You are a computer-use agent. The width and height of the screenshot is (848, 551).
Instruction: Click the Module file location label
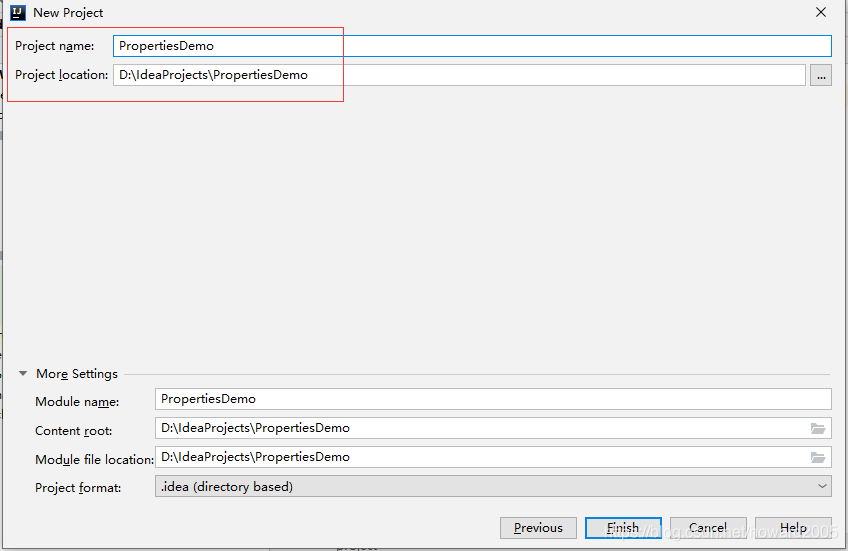(x=94, y=460)
